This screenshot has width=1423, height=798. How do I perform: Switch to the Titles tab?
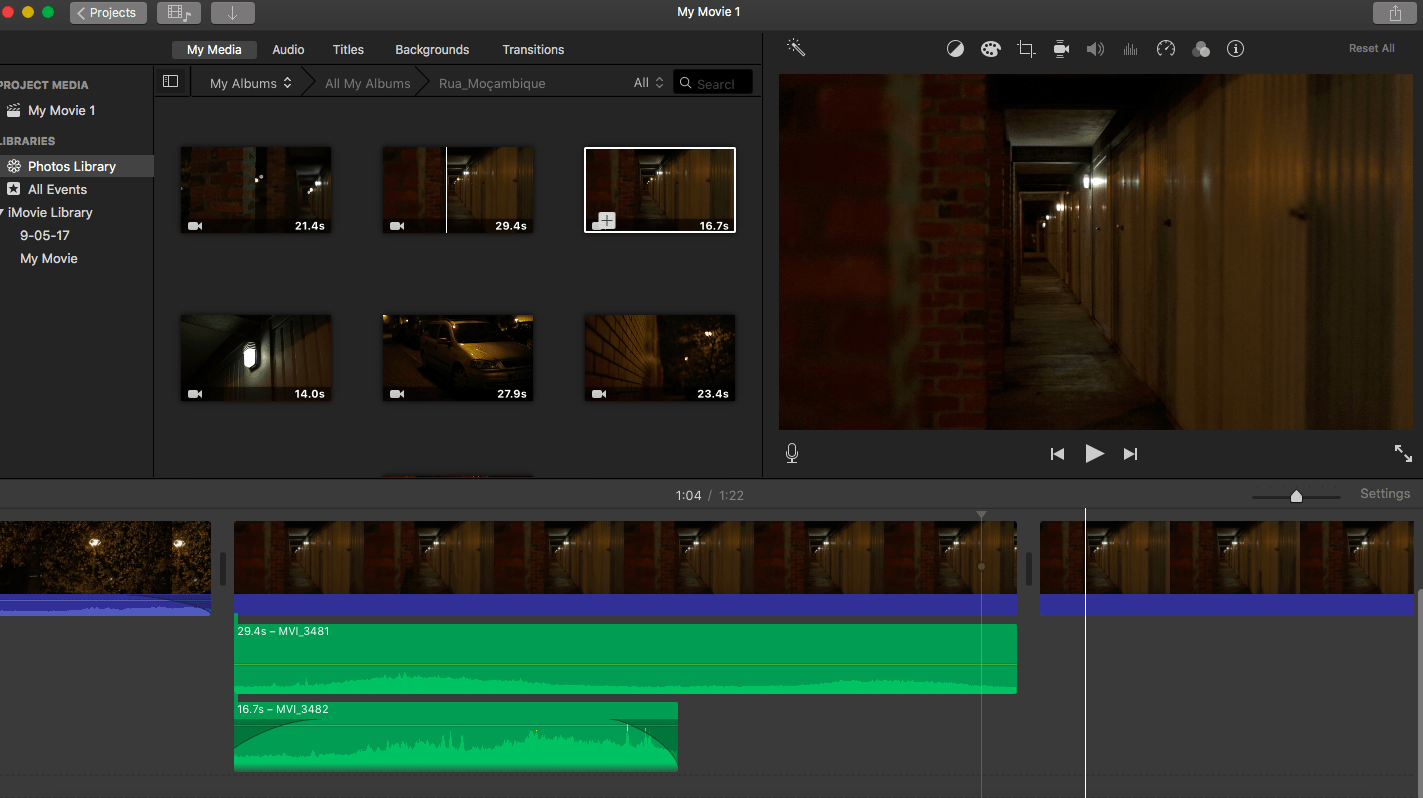point(348,49)
